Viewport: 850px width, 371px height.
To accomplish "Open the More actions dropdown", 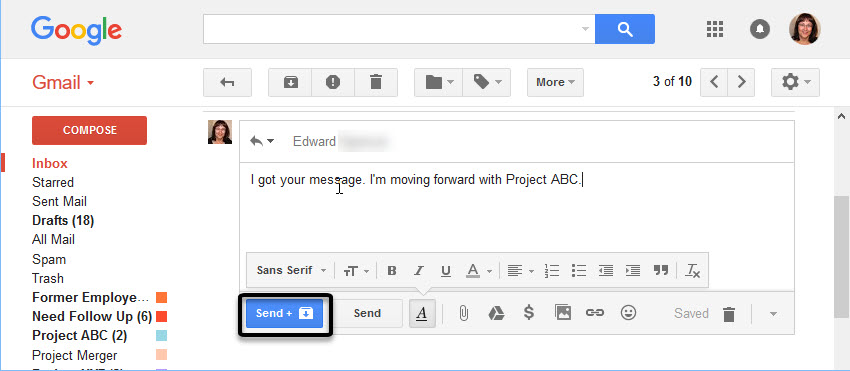I will [x=555, y=82].
